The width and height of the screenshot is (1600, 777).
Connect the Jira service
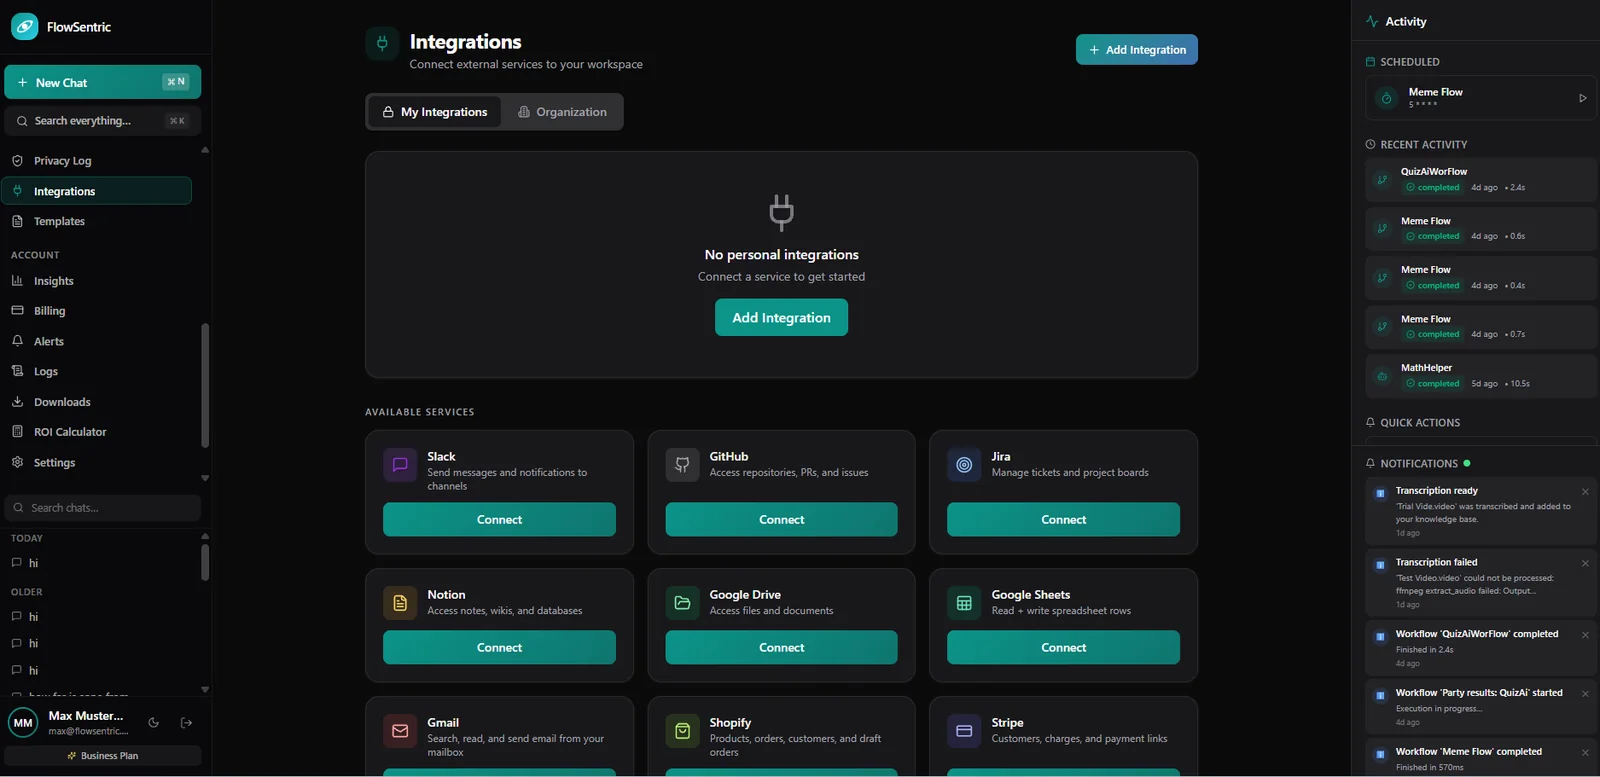[1063, 520]
